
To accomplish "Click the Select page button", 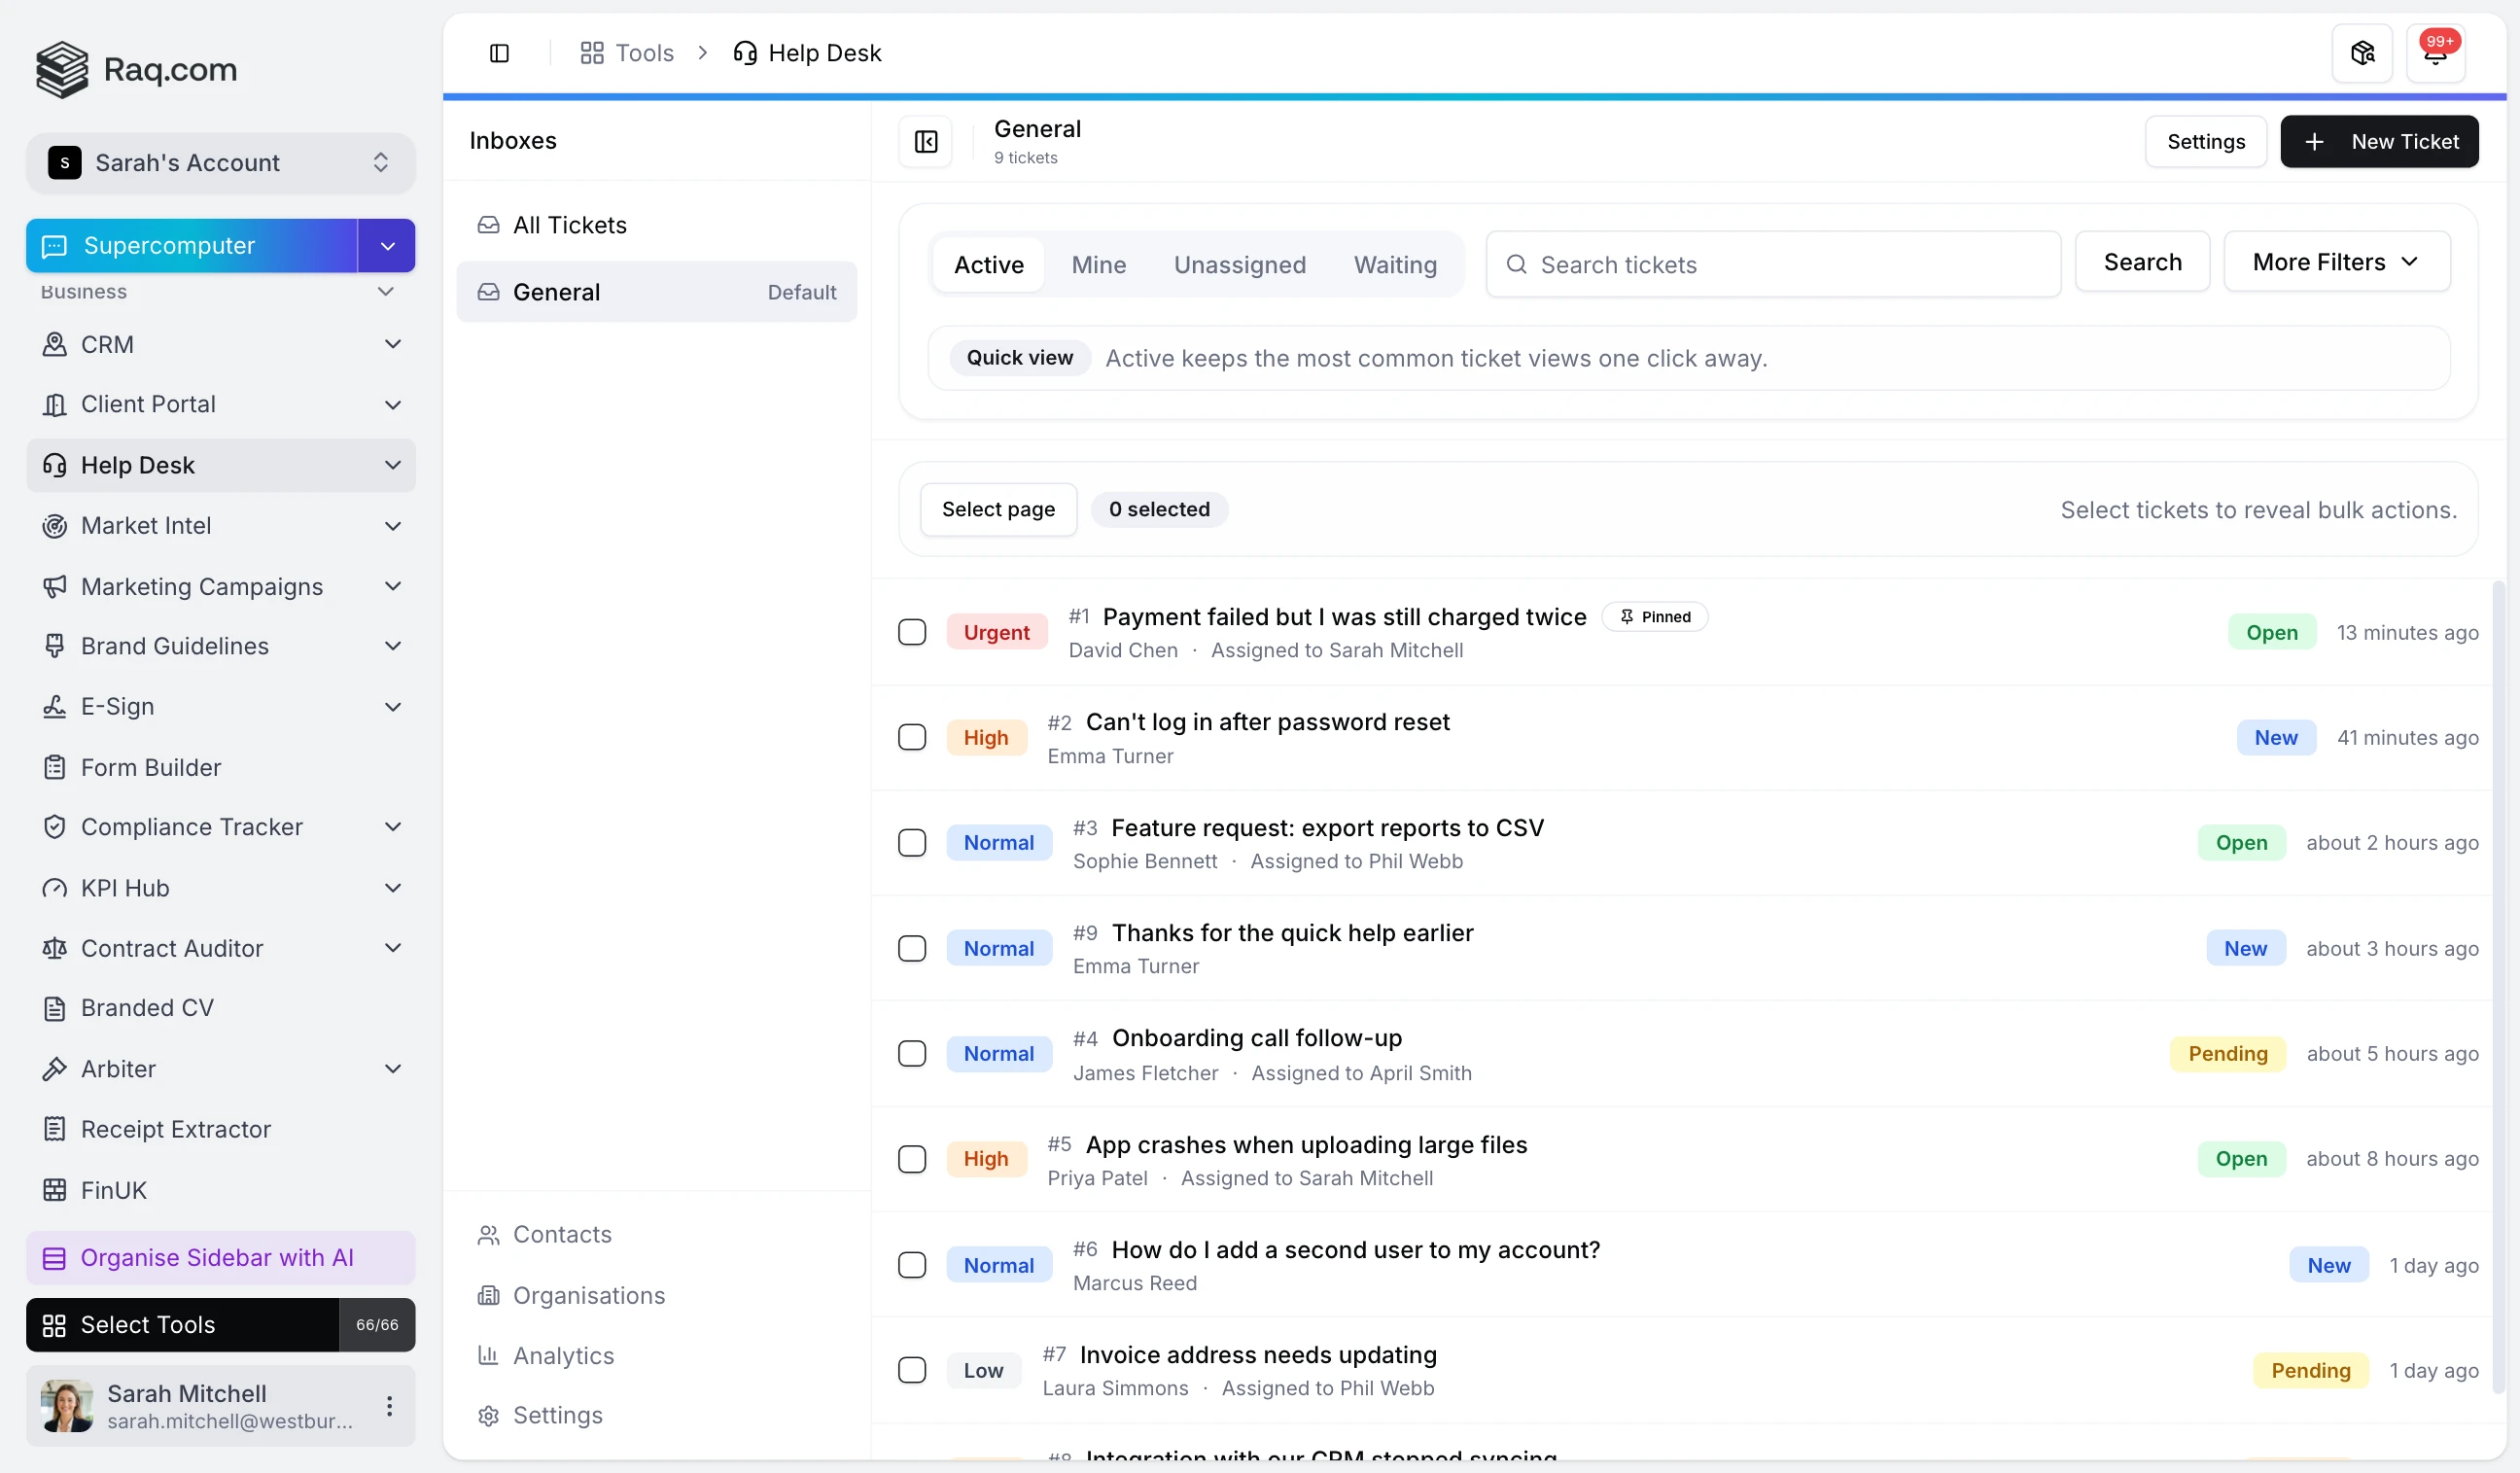I will point(998,510).
